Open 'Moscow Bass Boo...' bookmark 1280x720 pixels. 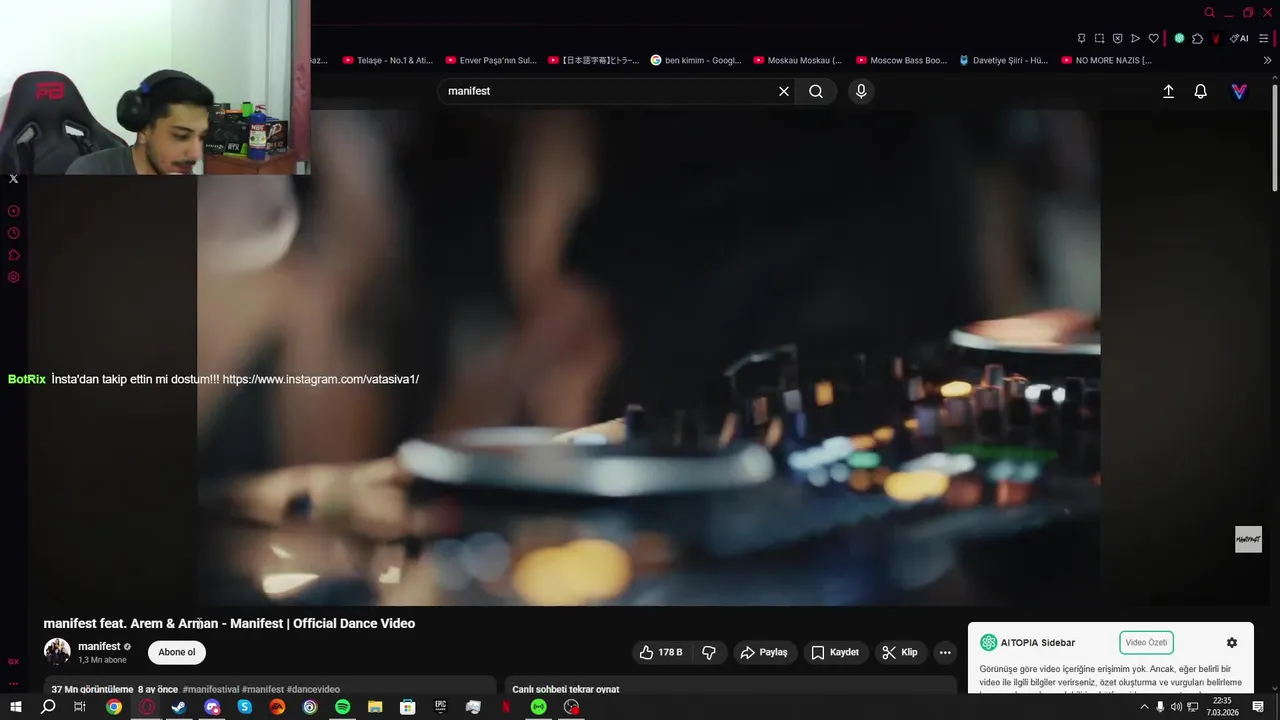tap(901, 60)
